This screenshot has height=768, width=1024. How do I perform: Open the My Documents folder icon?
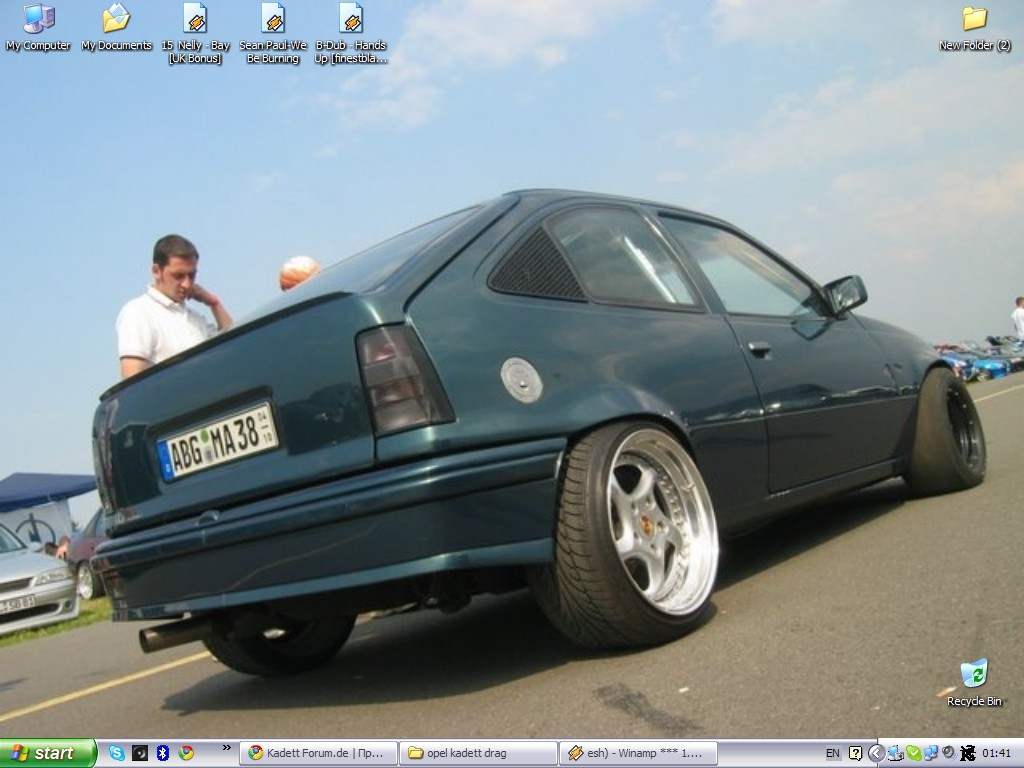tap(116, 19)
